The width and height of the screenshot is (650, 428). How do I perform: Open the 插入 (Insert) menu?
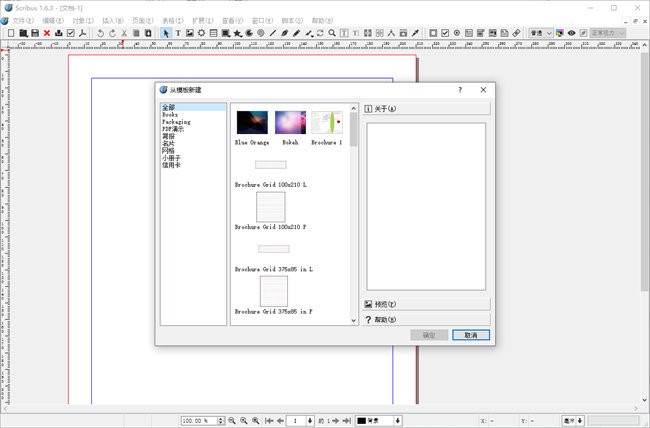[113, 20]
